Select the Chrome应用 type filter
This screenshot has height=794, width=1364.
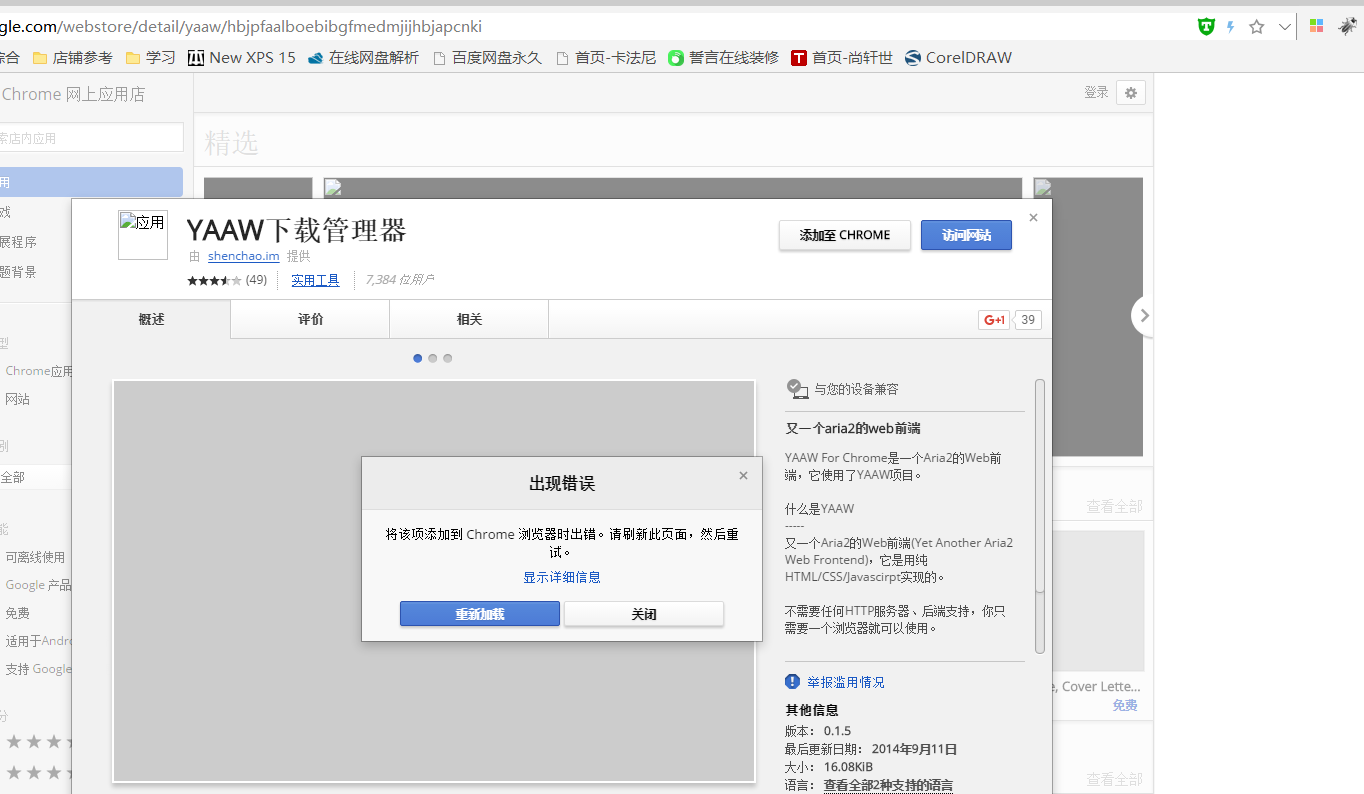coord(39,371)
